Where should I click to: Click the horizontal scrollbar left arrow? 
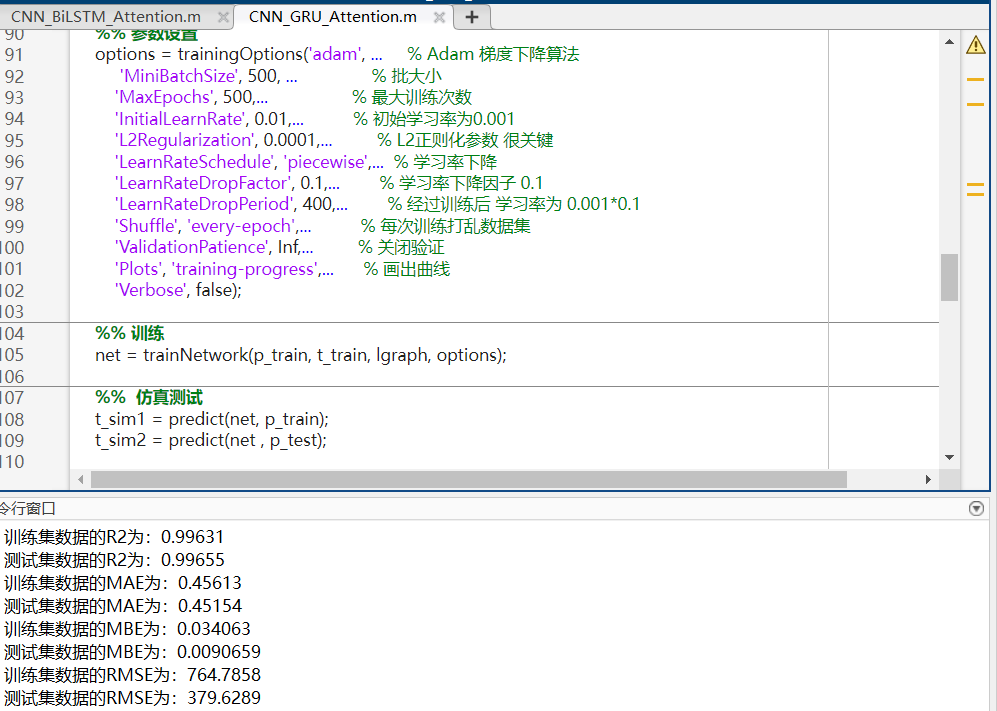click(81, 480)
